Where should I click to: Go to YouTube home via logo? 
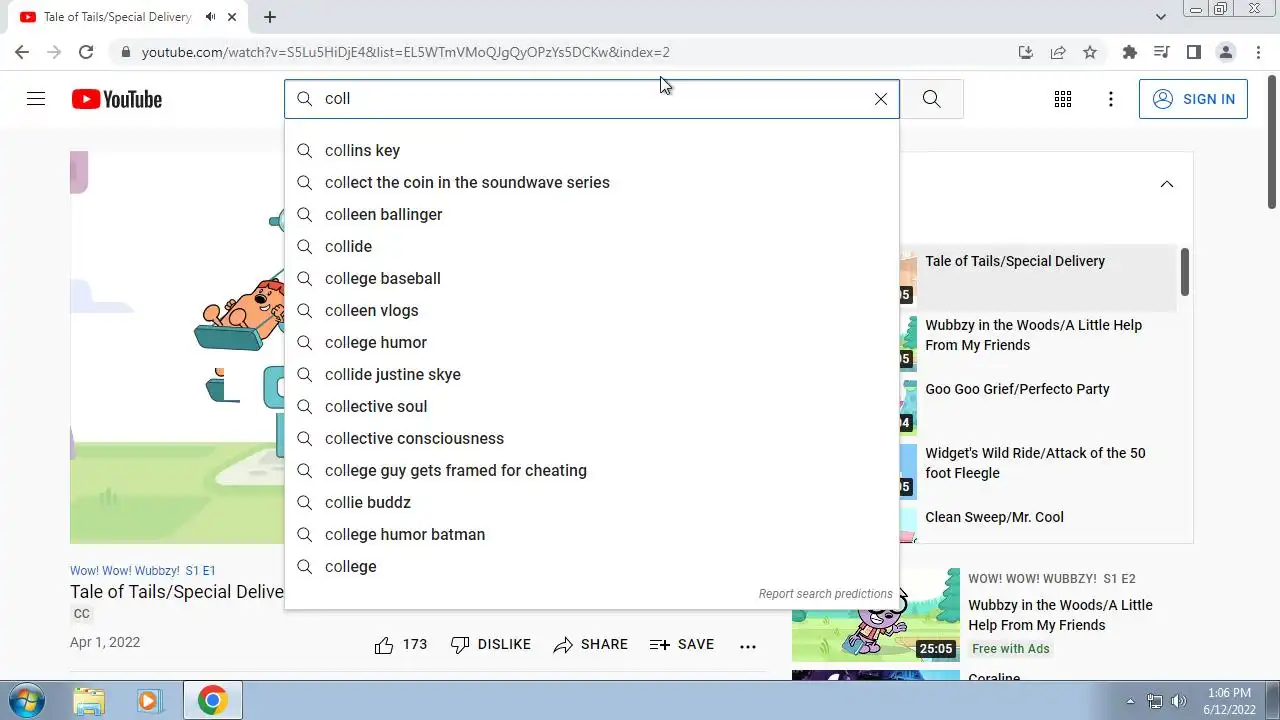point(117,99)
